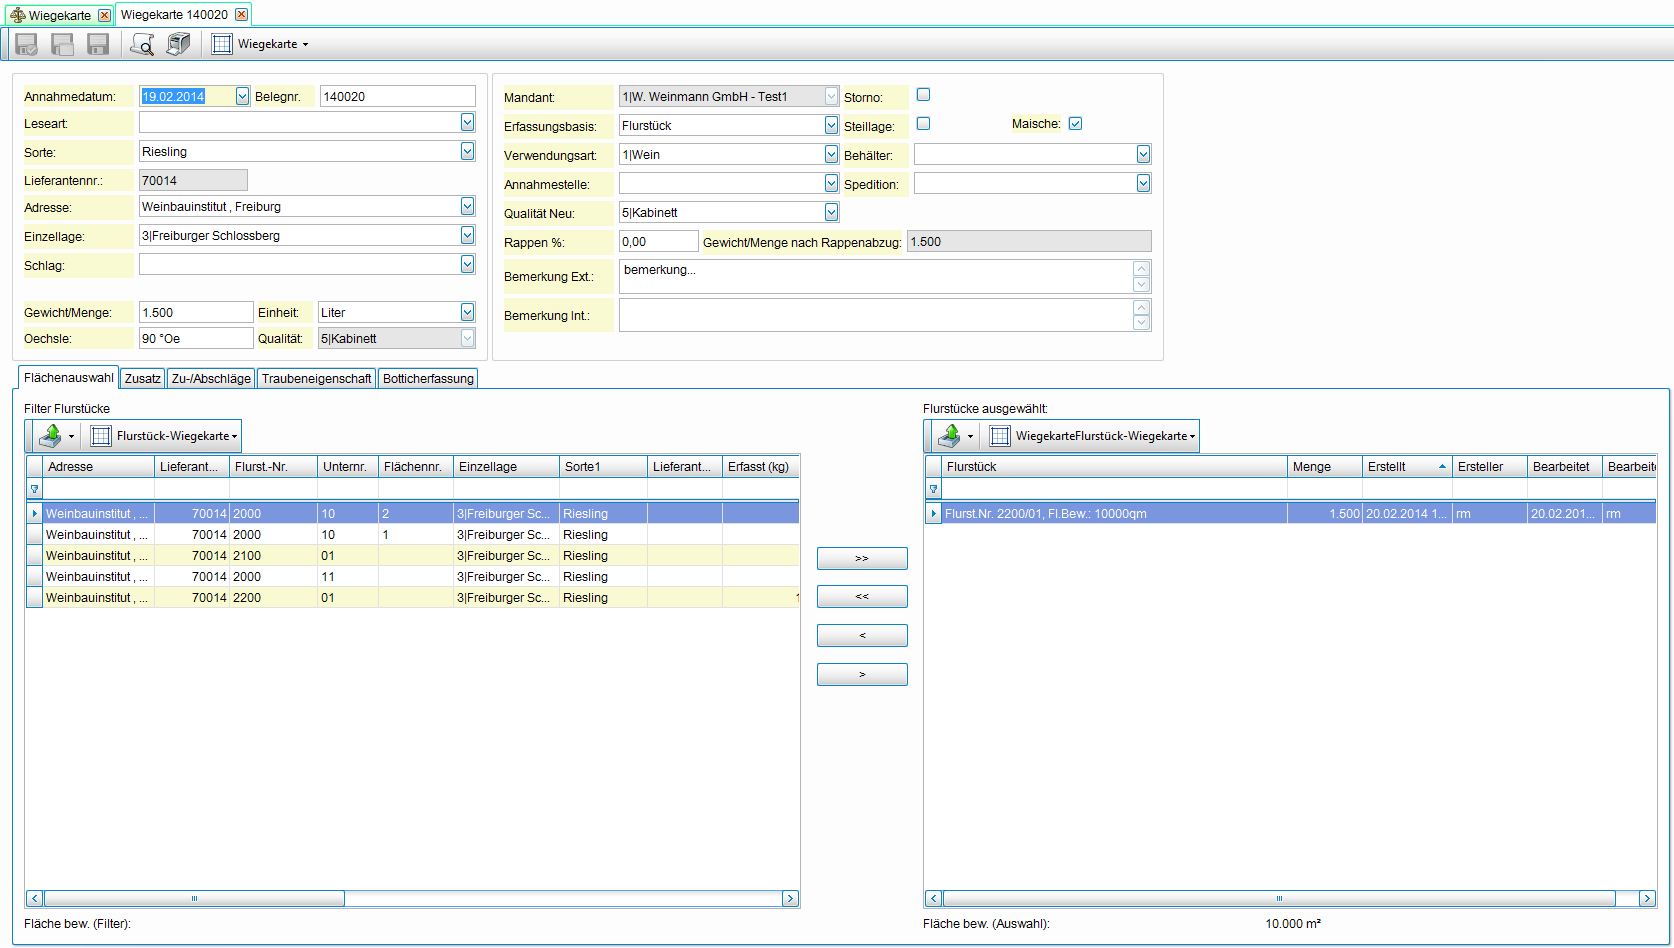Click the << remove all button
The width and height of the screenshot is (1674, 948).
click(x=862, y=596)
